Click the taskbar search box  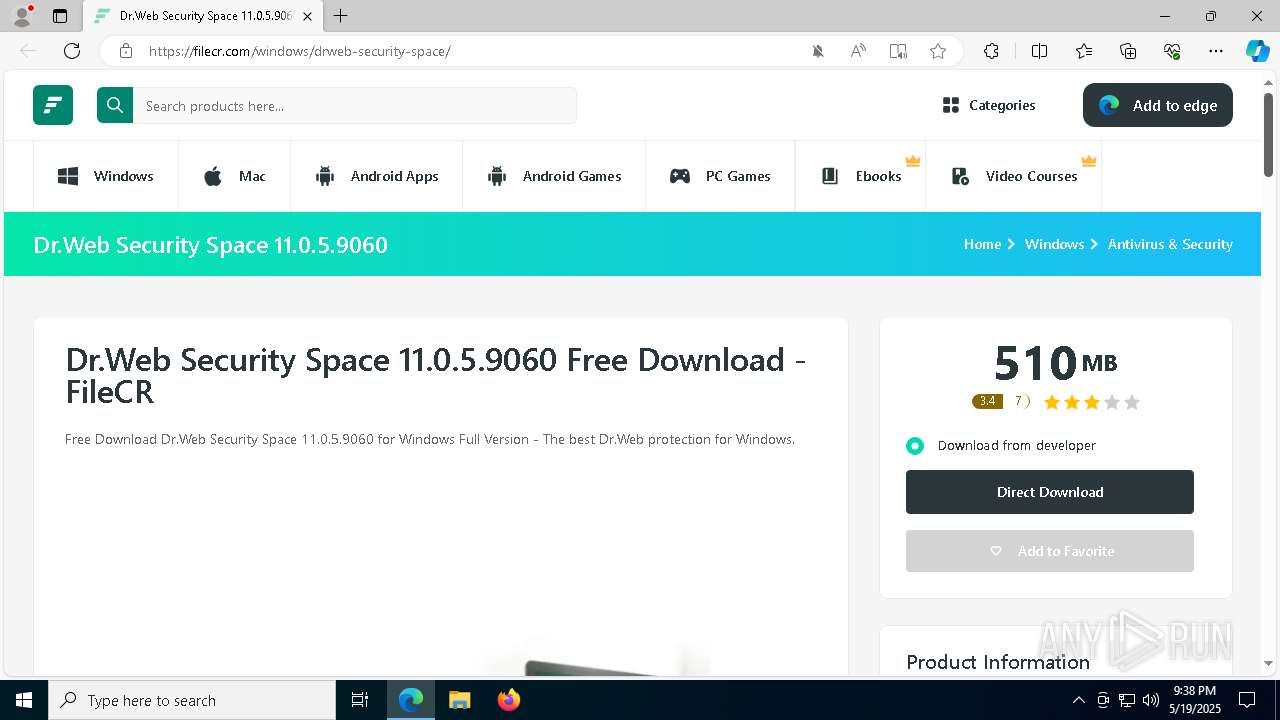[192, 700]
